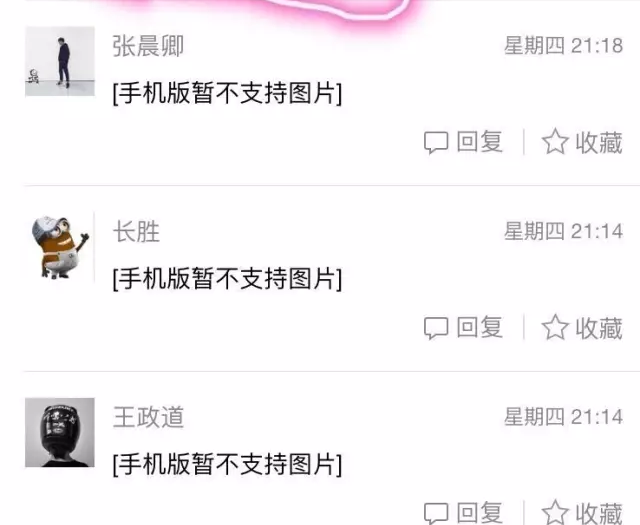Tap the username 张晨卿
Viewport: 640px width, 525px height.
(x=148, y=46)
